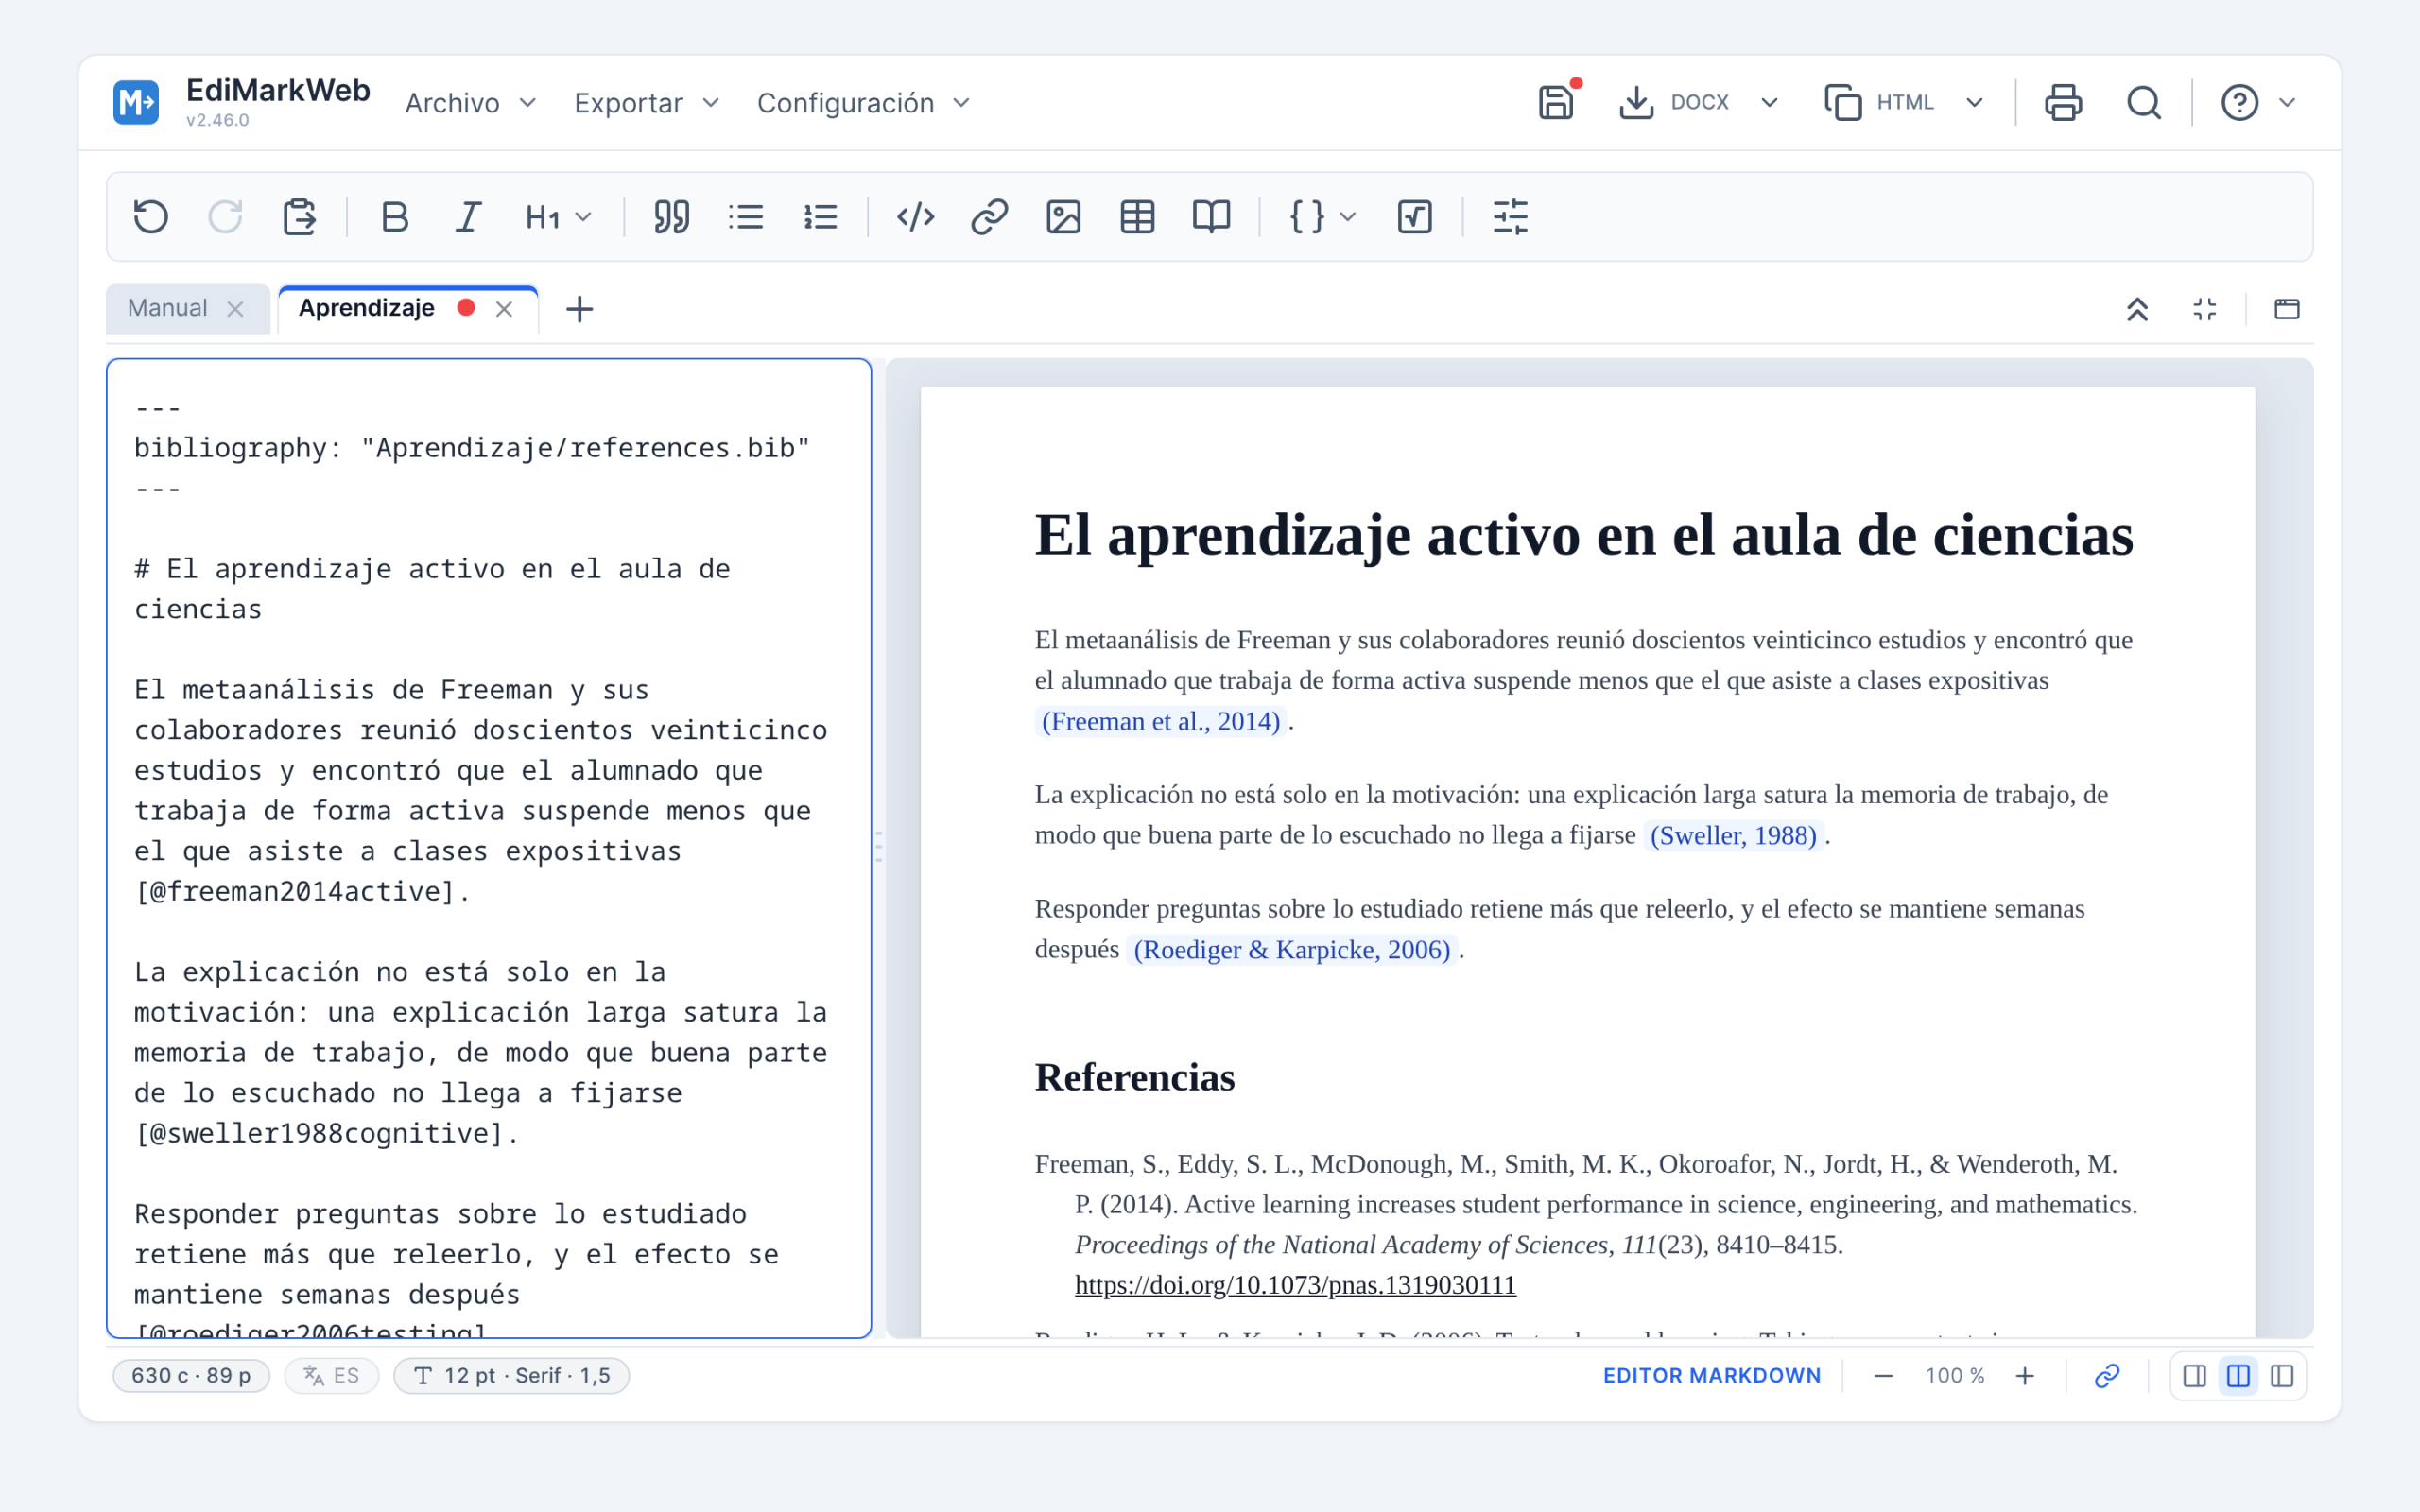Click the minimize view arrows icon
The height and width of the screenshot is (1512, 2420).
pyautogui.click(x=2205, y=309)
